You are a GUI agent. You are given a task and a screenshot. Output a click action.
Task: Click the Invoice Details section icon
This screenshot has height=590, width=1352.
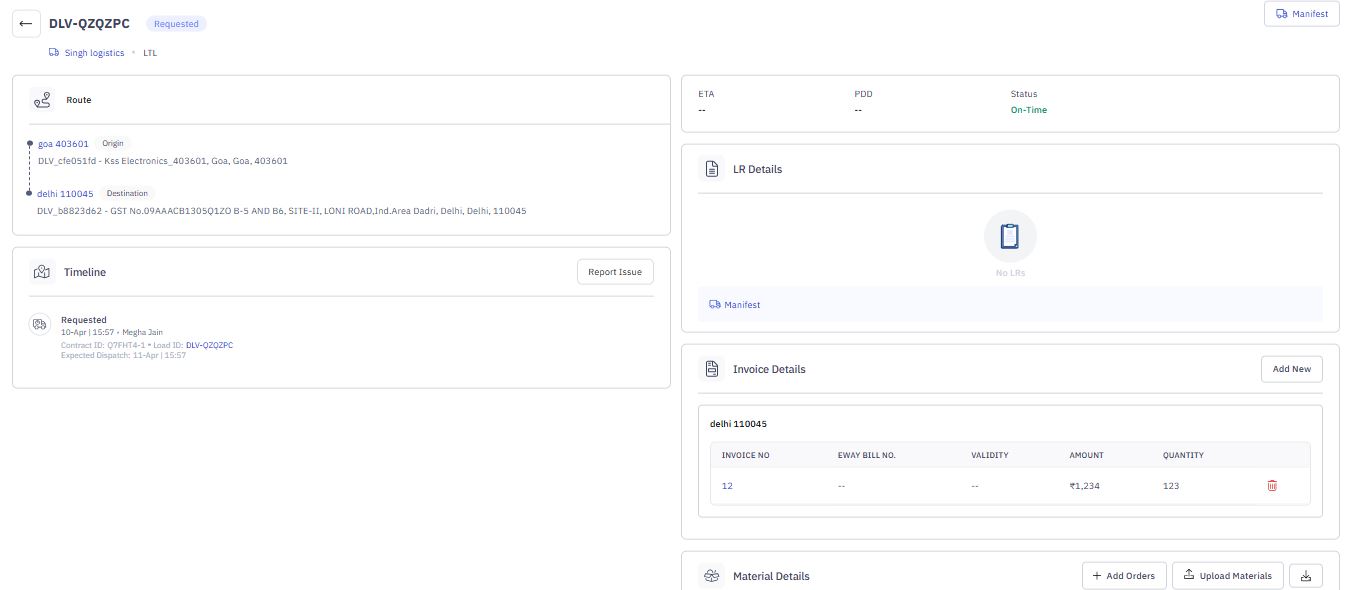pos(711,369)
